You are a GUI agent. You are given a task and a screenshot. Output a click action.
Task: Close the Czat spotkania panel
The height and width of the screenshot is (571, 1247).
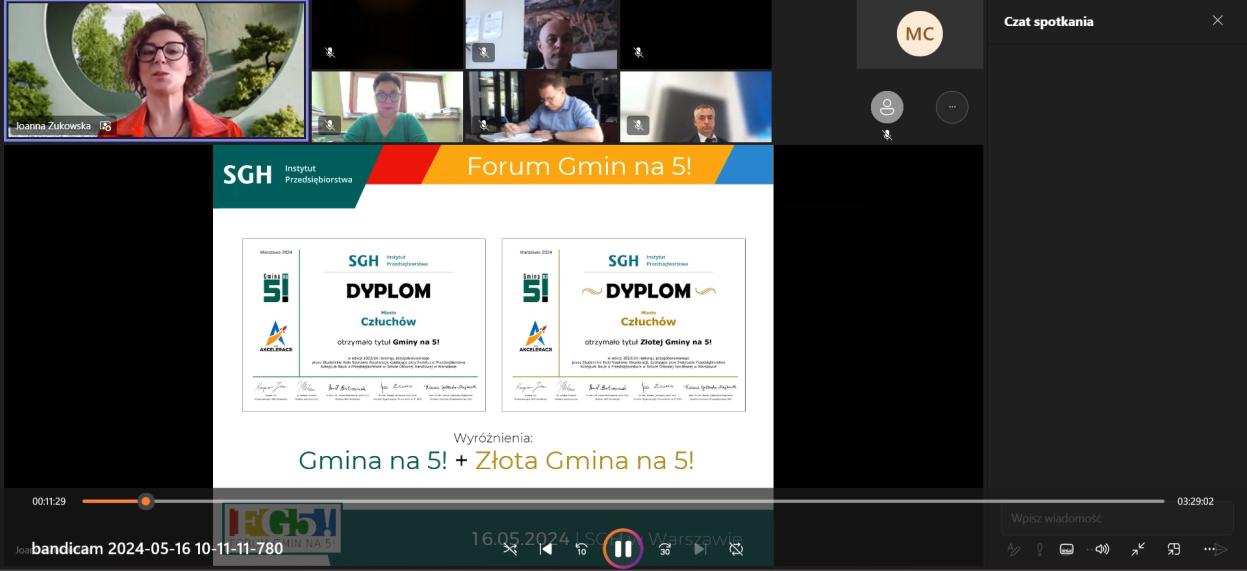pyautogui.click(x=1217, y=20)
